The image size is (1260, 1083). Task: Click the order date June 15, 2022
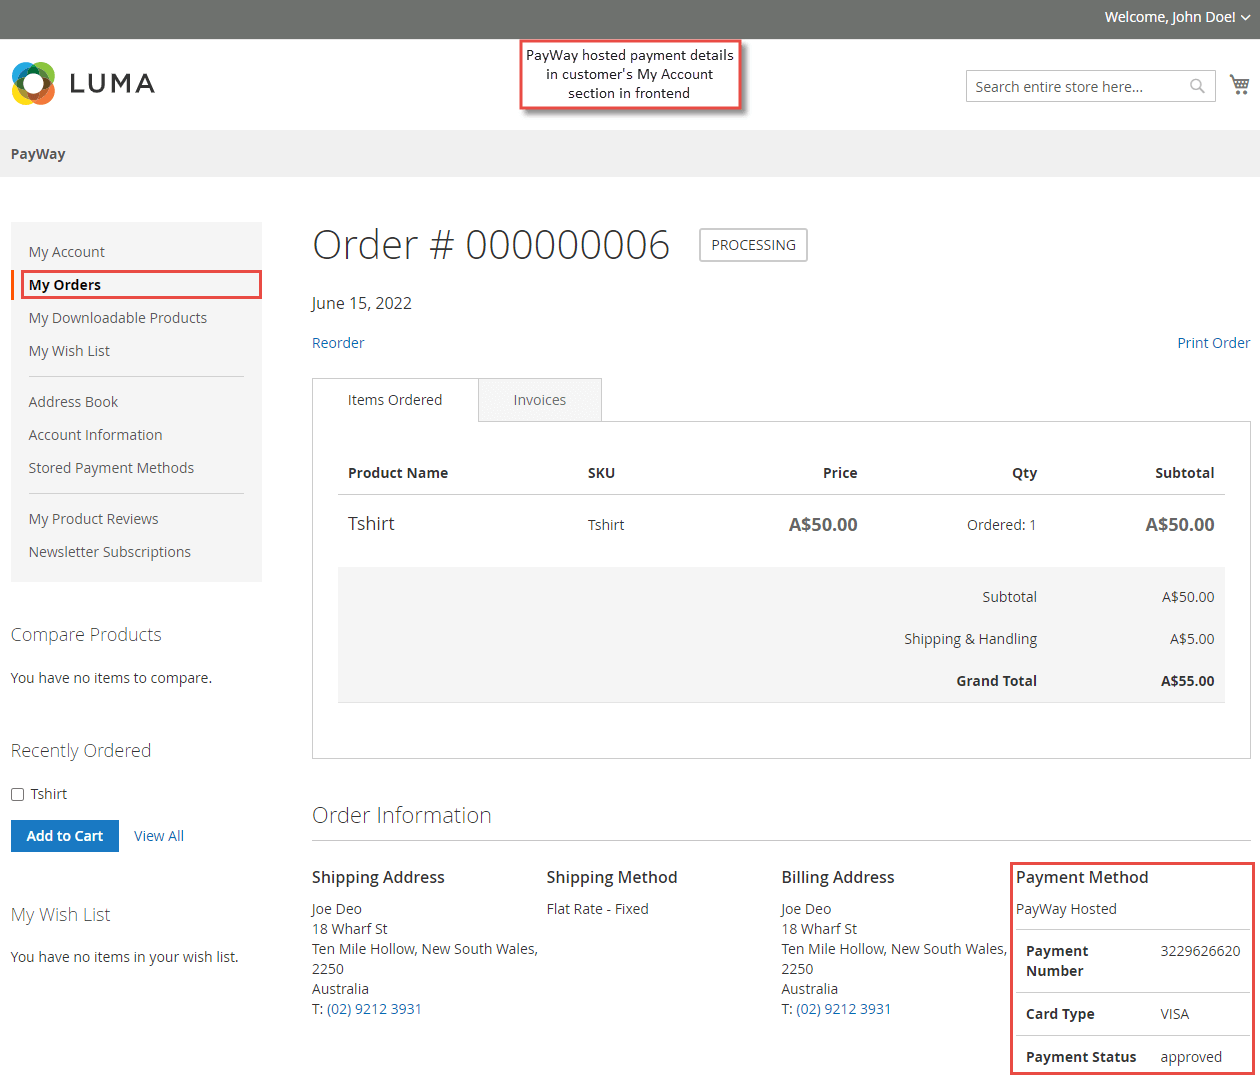click(x=362, y=303)
